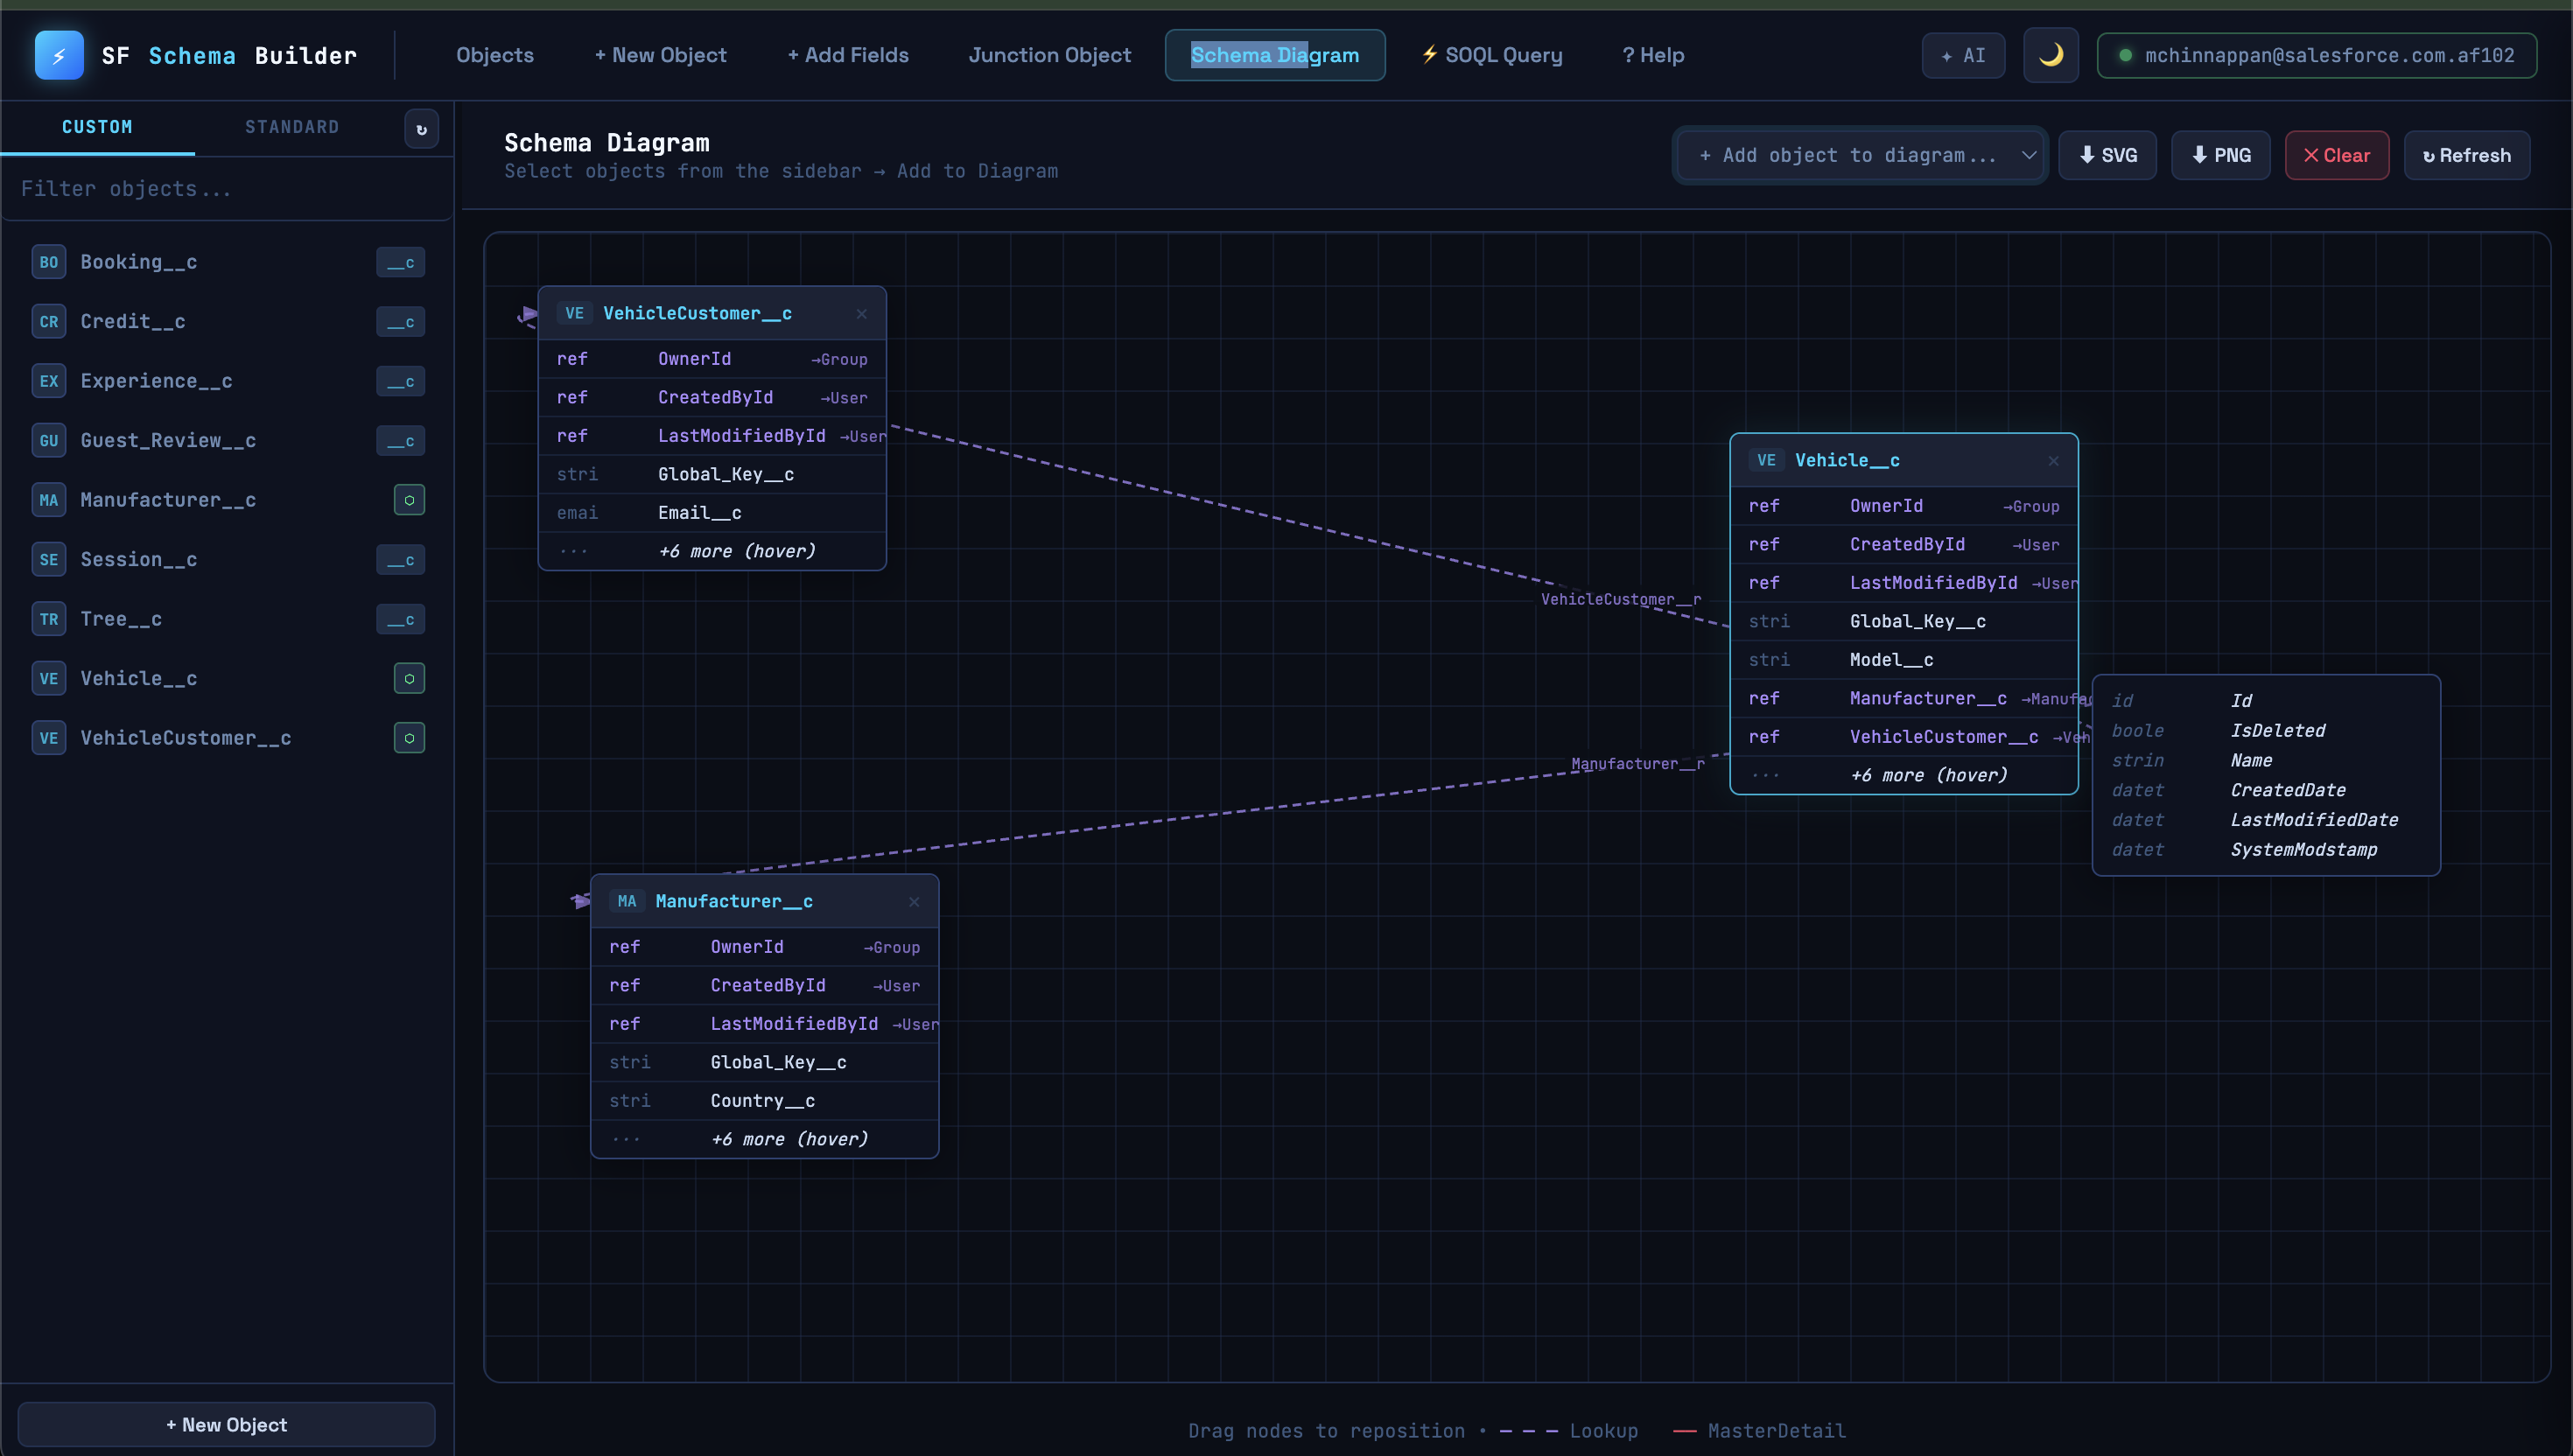Switch sidebar to STANDARD objects

coord(292,127)
